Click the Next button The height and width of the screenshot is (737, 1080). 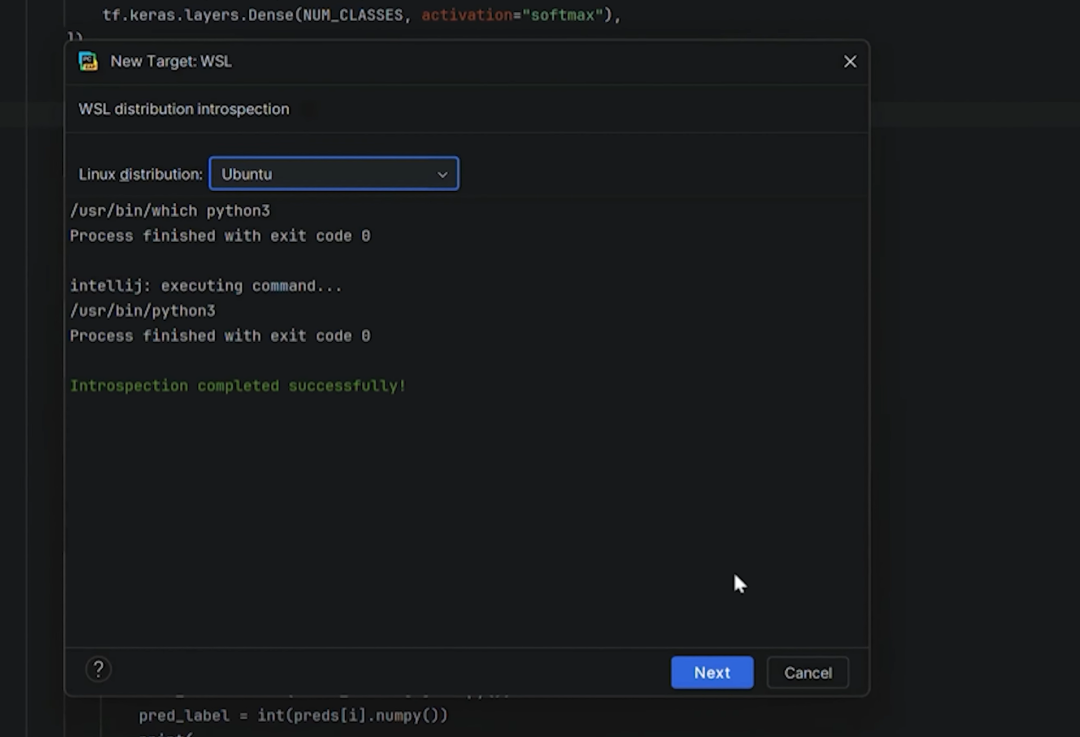coord(712,672)
